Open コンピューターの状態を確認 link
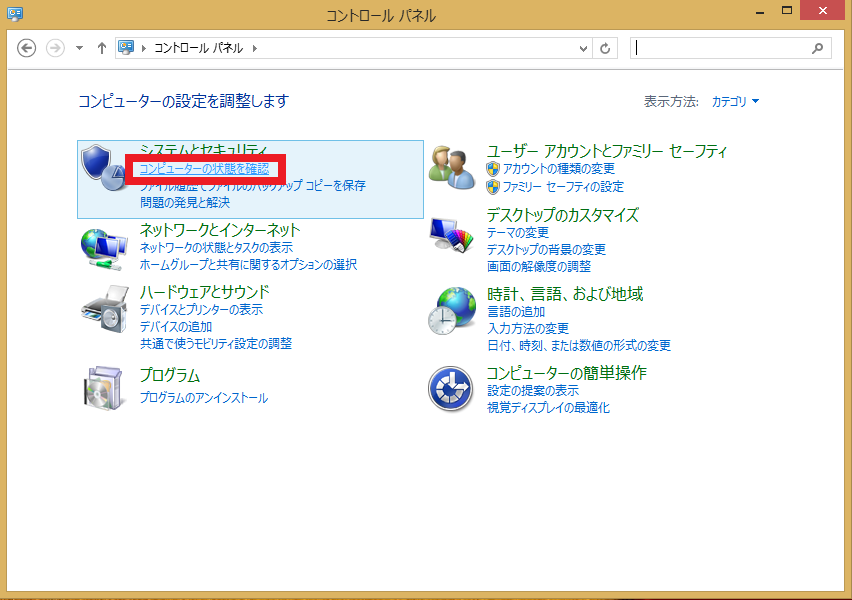This screenshot has height=600, width=852. click(x=204, y=169)
